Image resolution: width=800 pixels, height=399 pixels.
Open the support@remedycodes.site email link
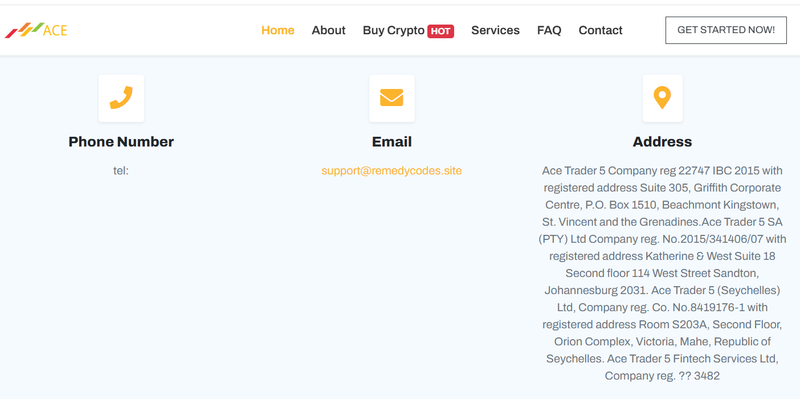391,170
